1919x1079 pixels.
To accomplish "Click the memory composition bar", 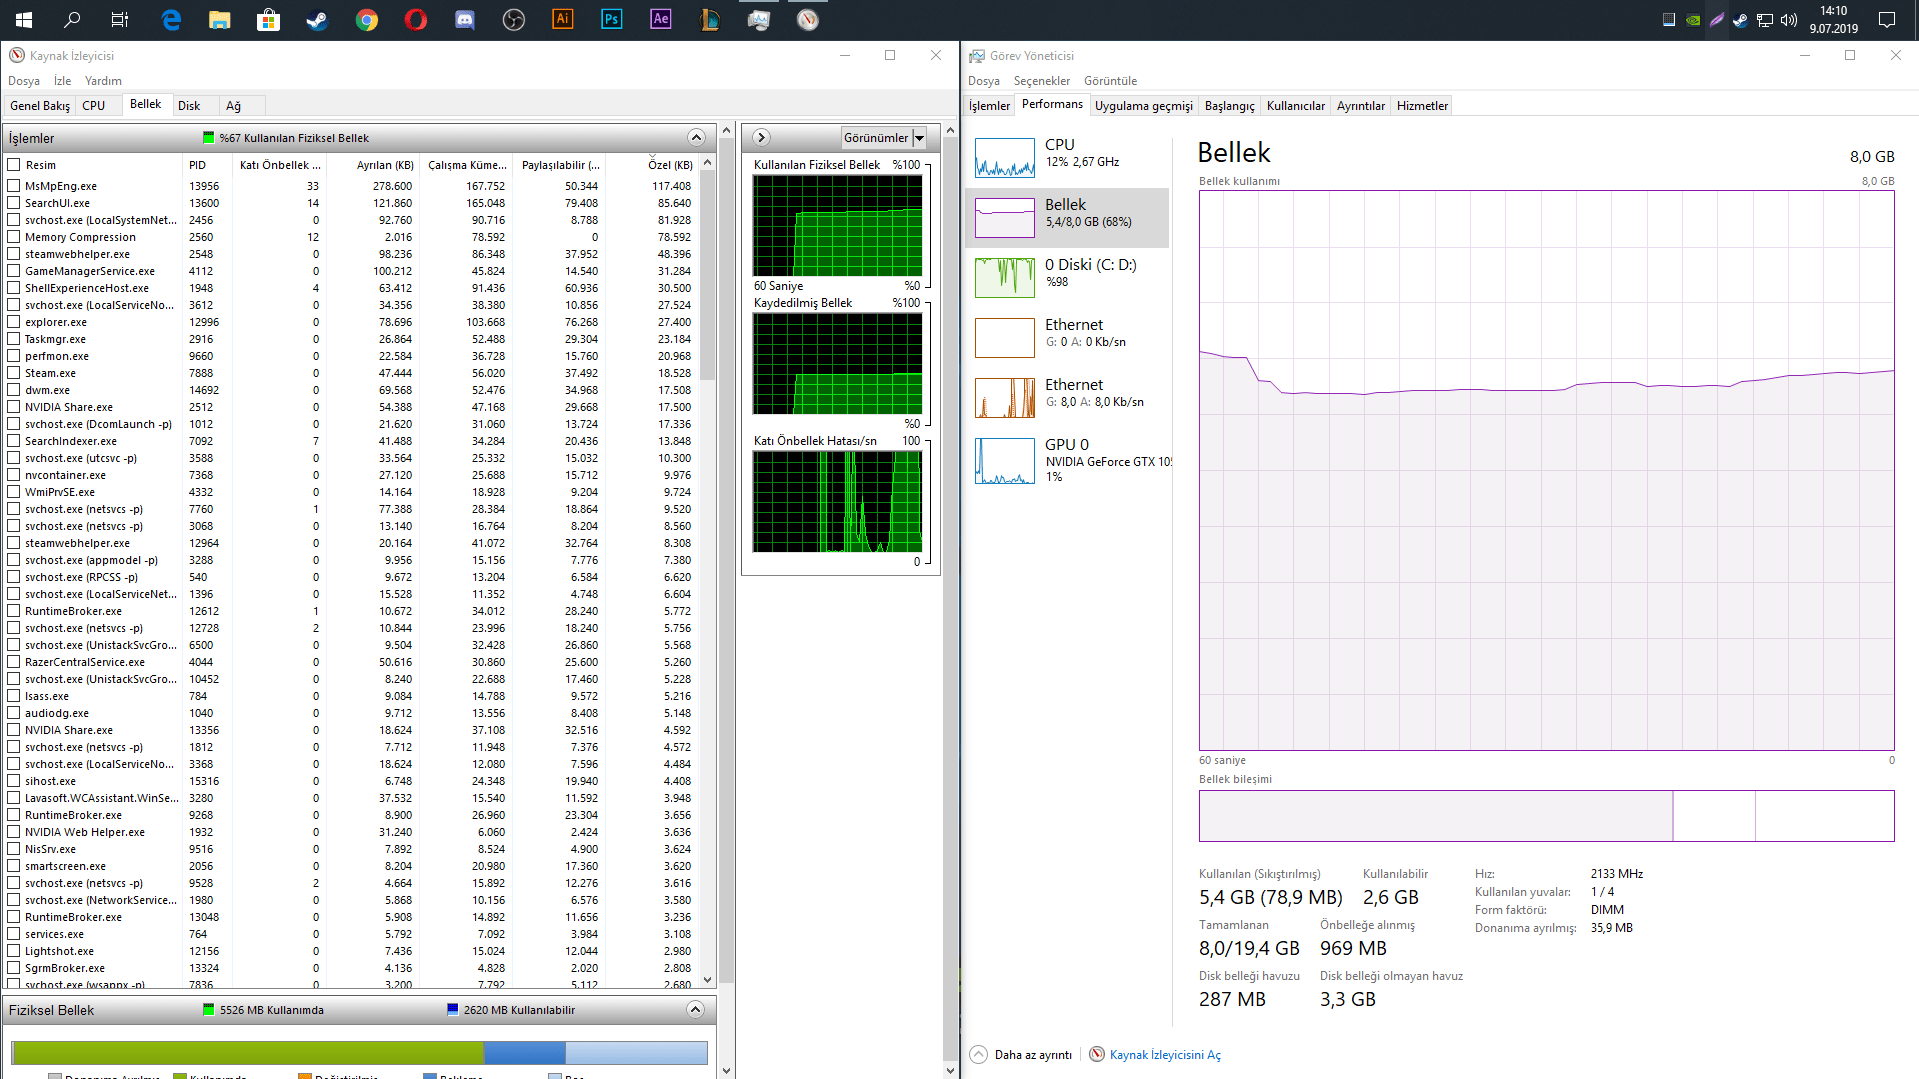I will [x=1546, y=816].
